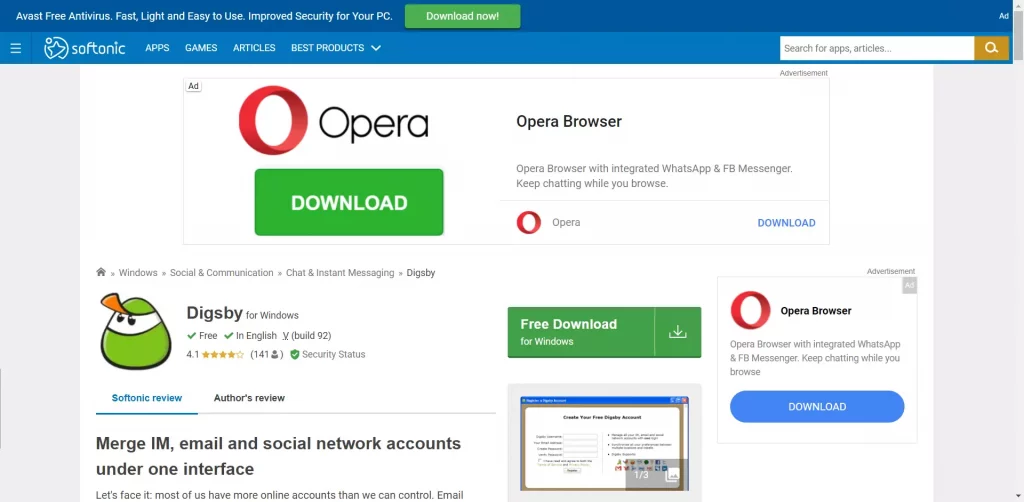
Task: Click the green DOWNLOAD Opera banner button
Action: pos(349,202)
